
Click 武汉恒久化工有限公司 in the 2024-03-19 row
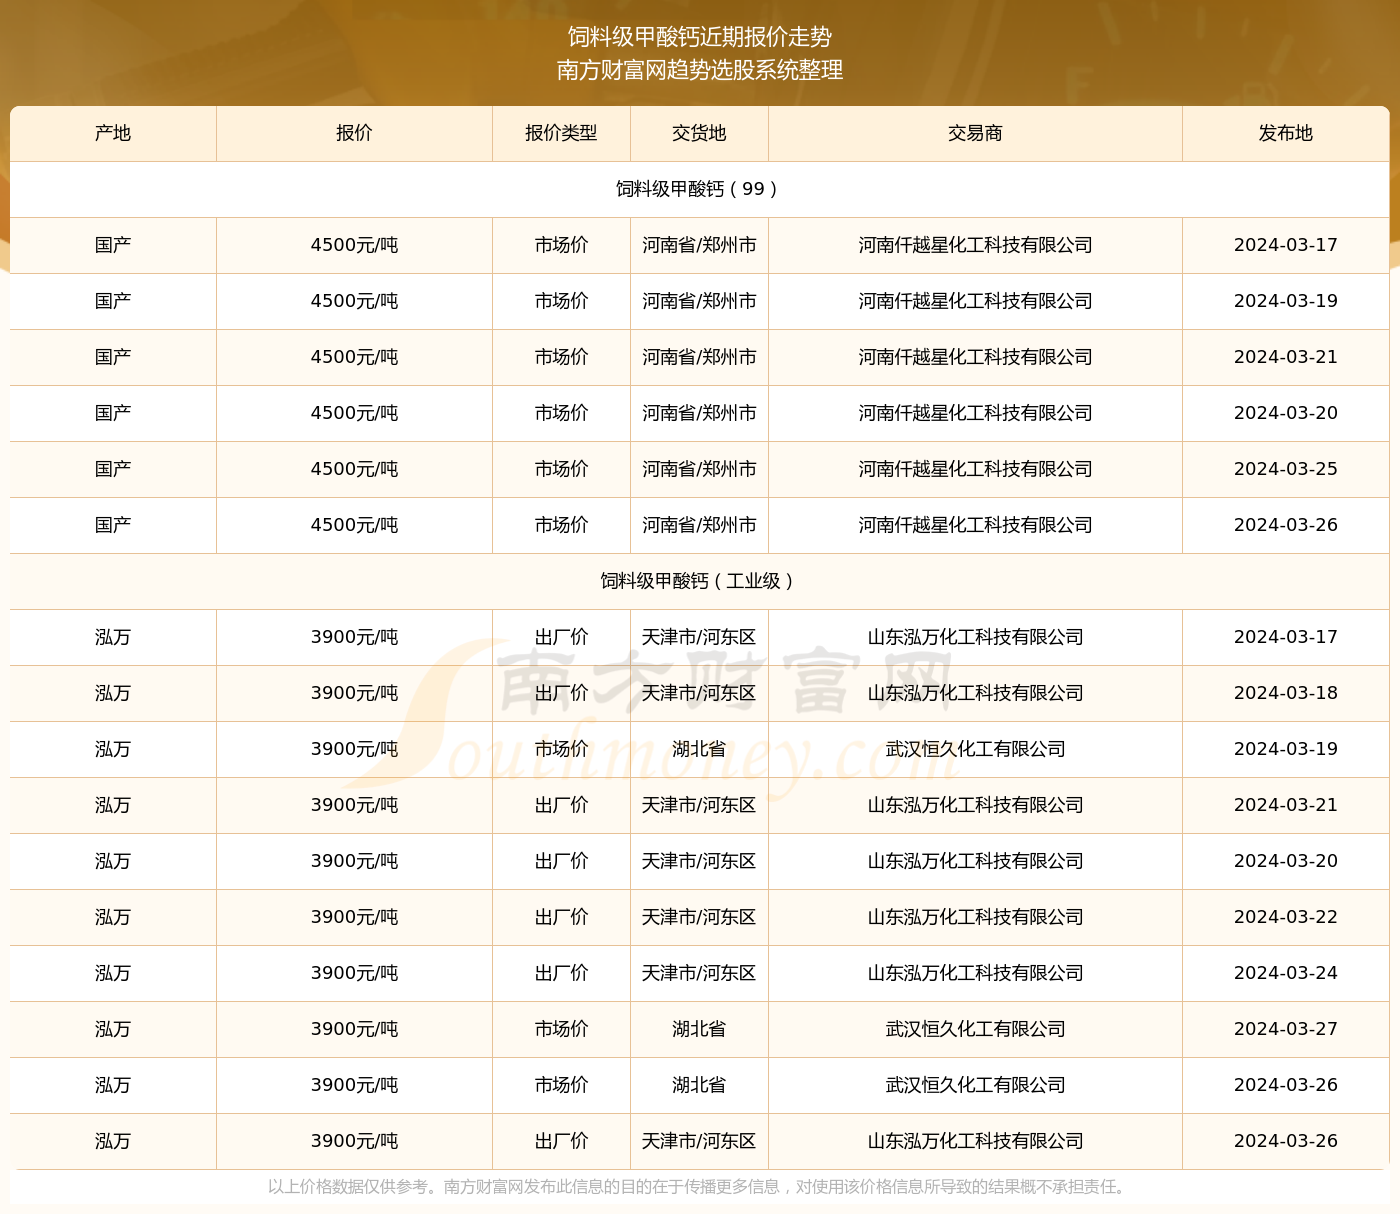pyautogui.click(x=975, y=749)
